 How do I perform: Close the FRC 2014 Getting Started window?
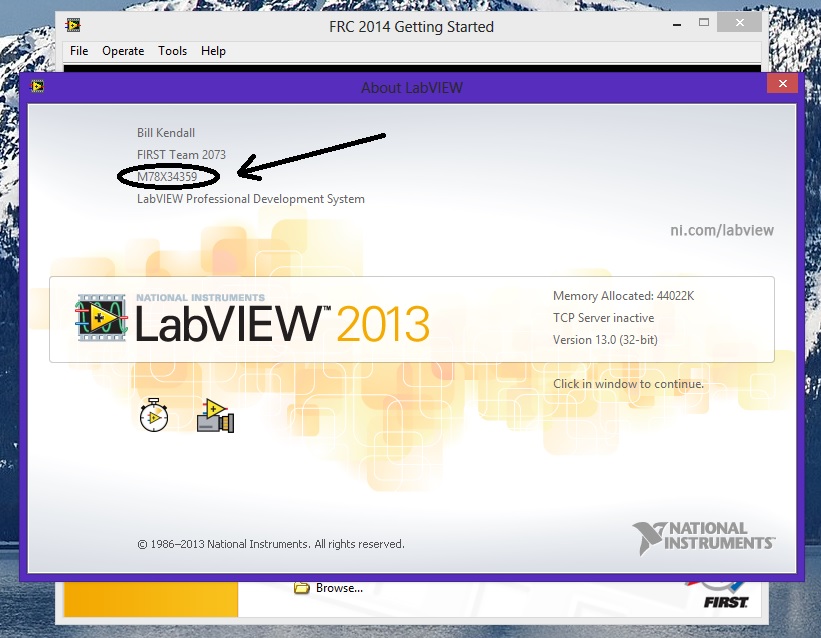[739, 23]
